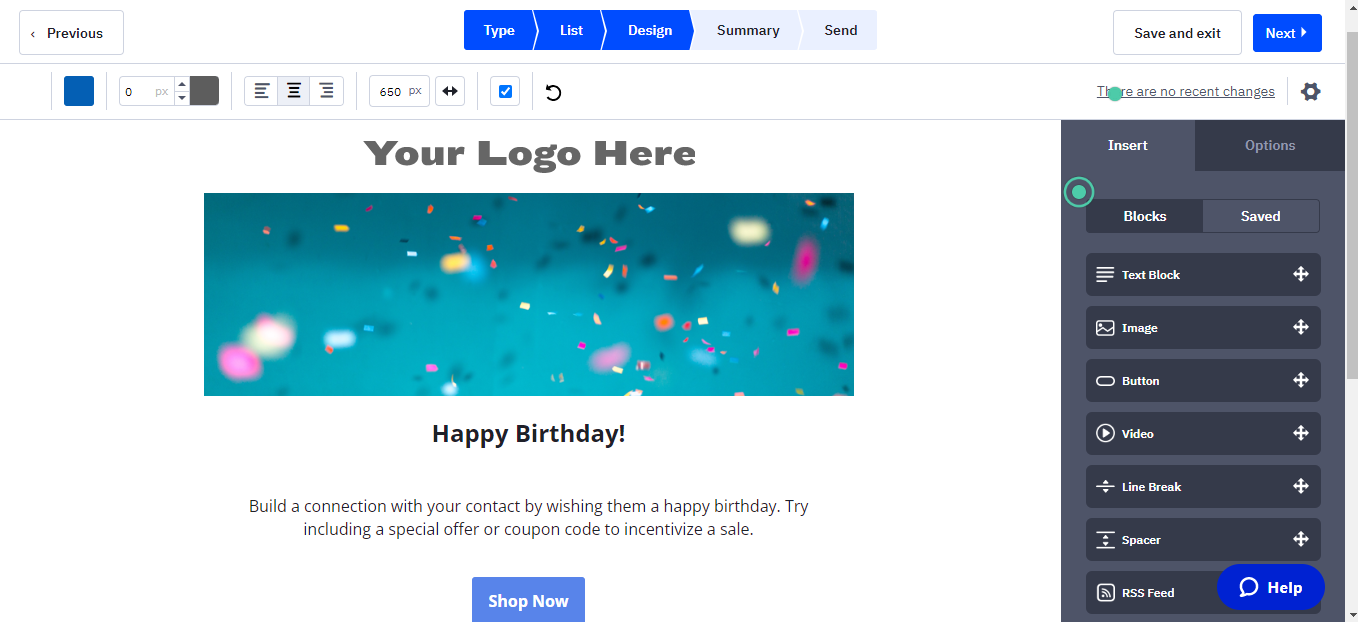The height and width of the screenshot is (622, 1358).
Task: Go to the Summary step
Action: [x=747, y=30]
